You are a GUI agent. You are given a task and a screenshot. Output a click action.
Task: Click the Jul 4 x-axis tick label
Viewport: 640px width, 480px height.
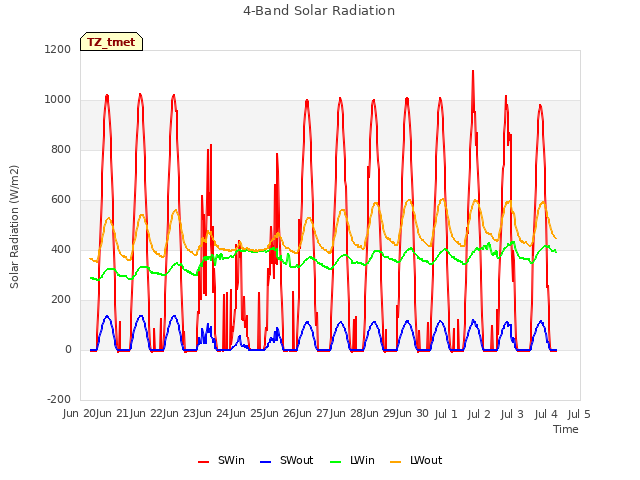546,414
